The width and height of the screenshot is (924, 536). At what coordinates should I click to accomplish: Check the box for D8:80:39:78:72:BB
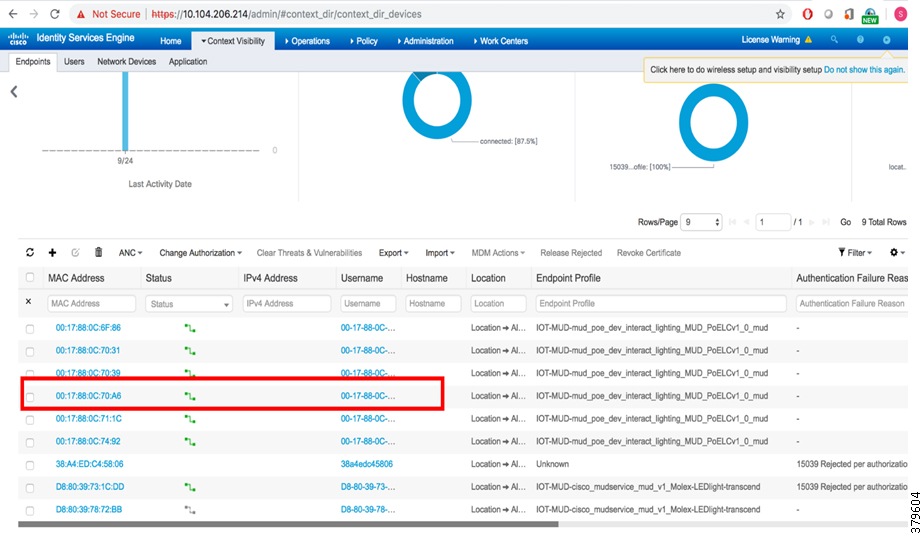(x=29, y=510)
